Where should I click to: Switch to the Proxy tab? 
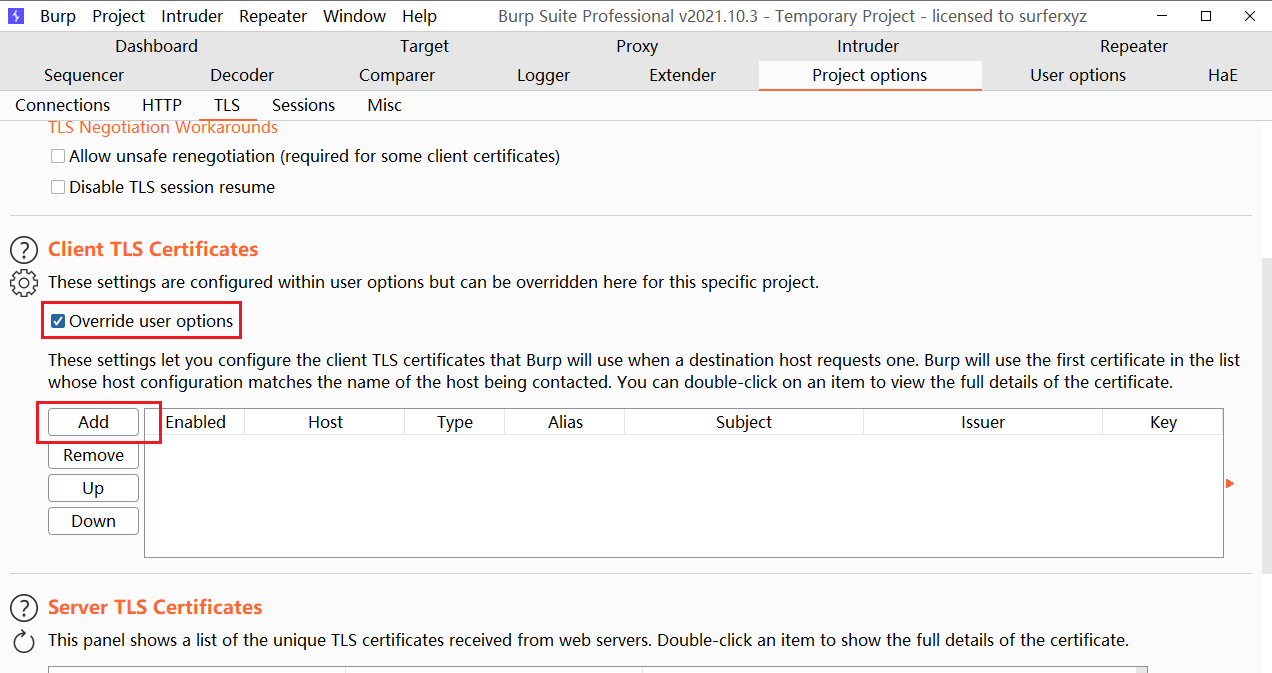(637, 46)
